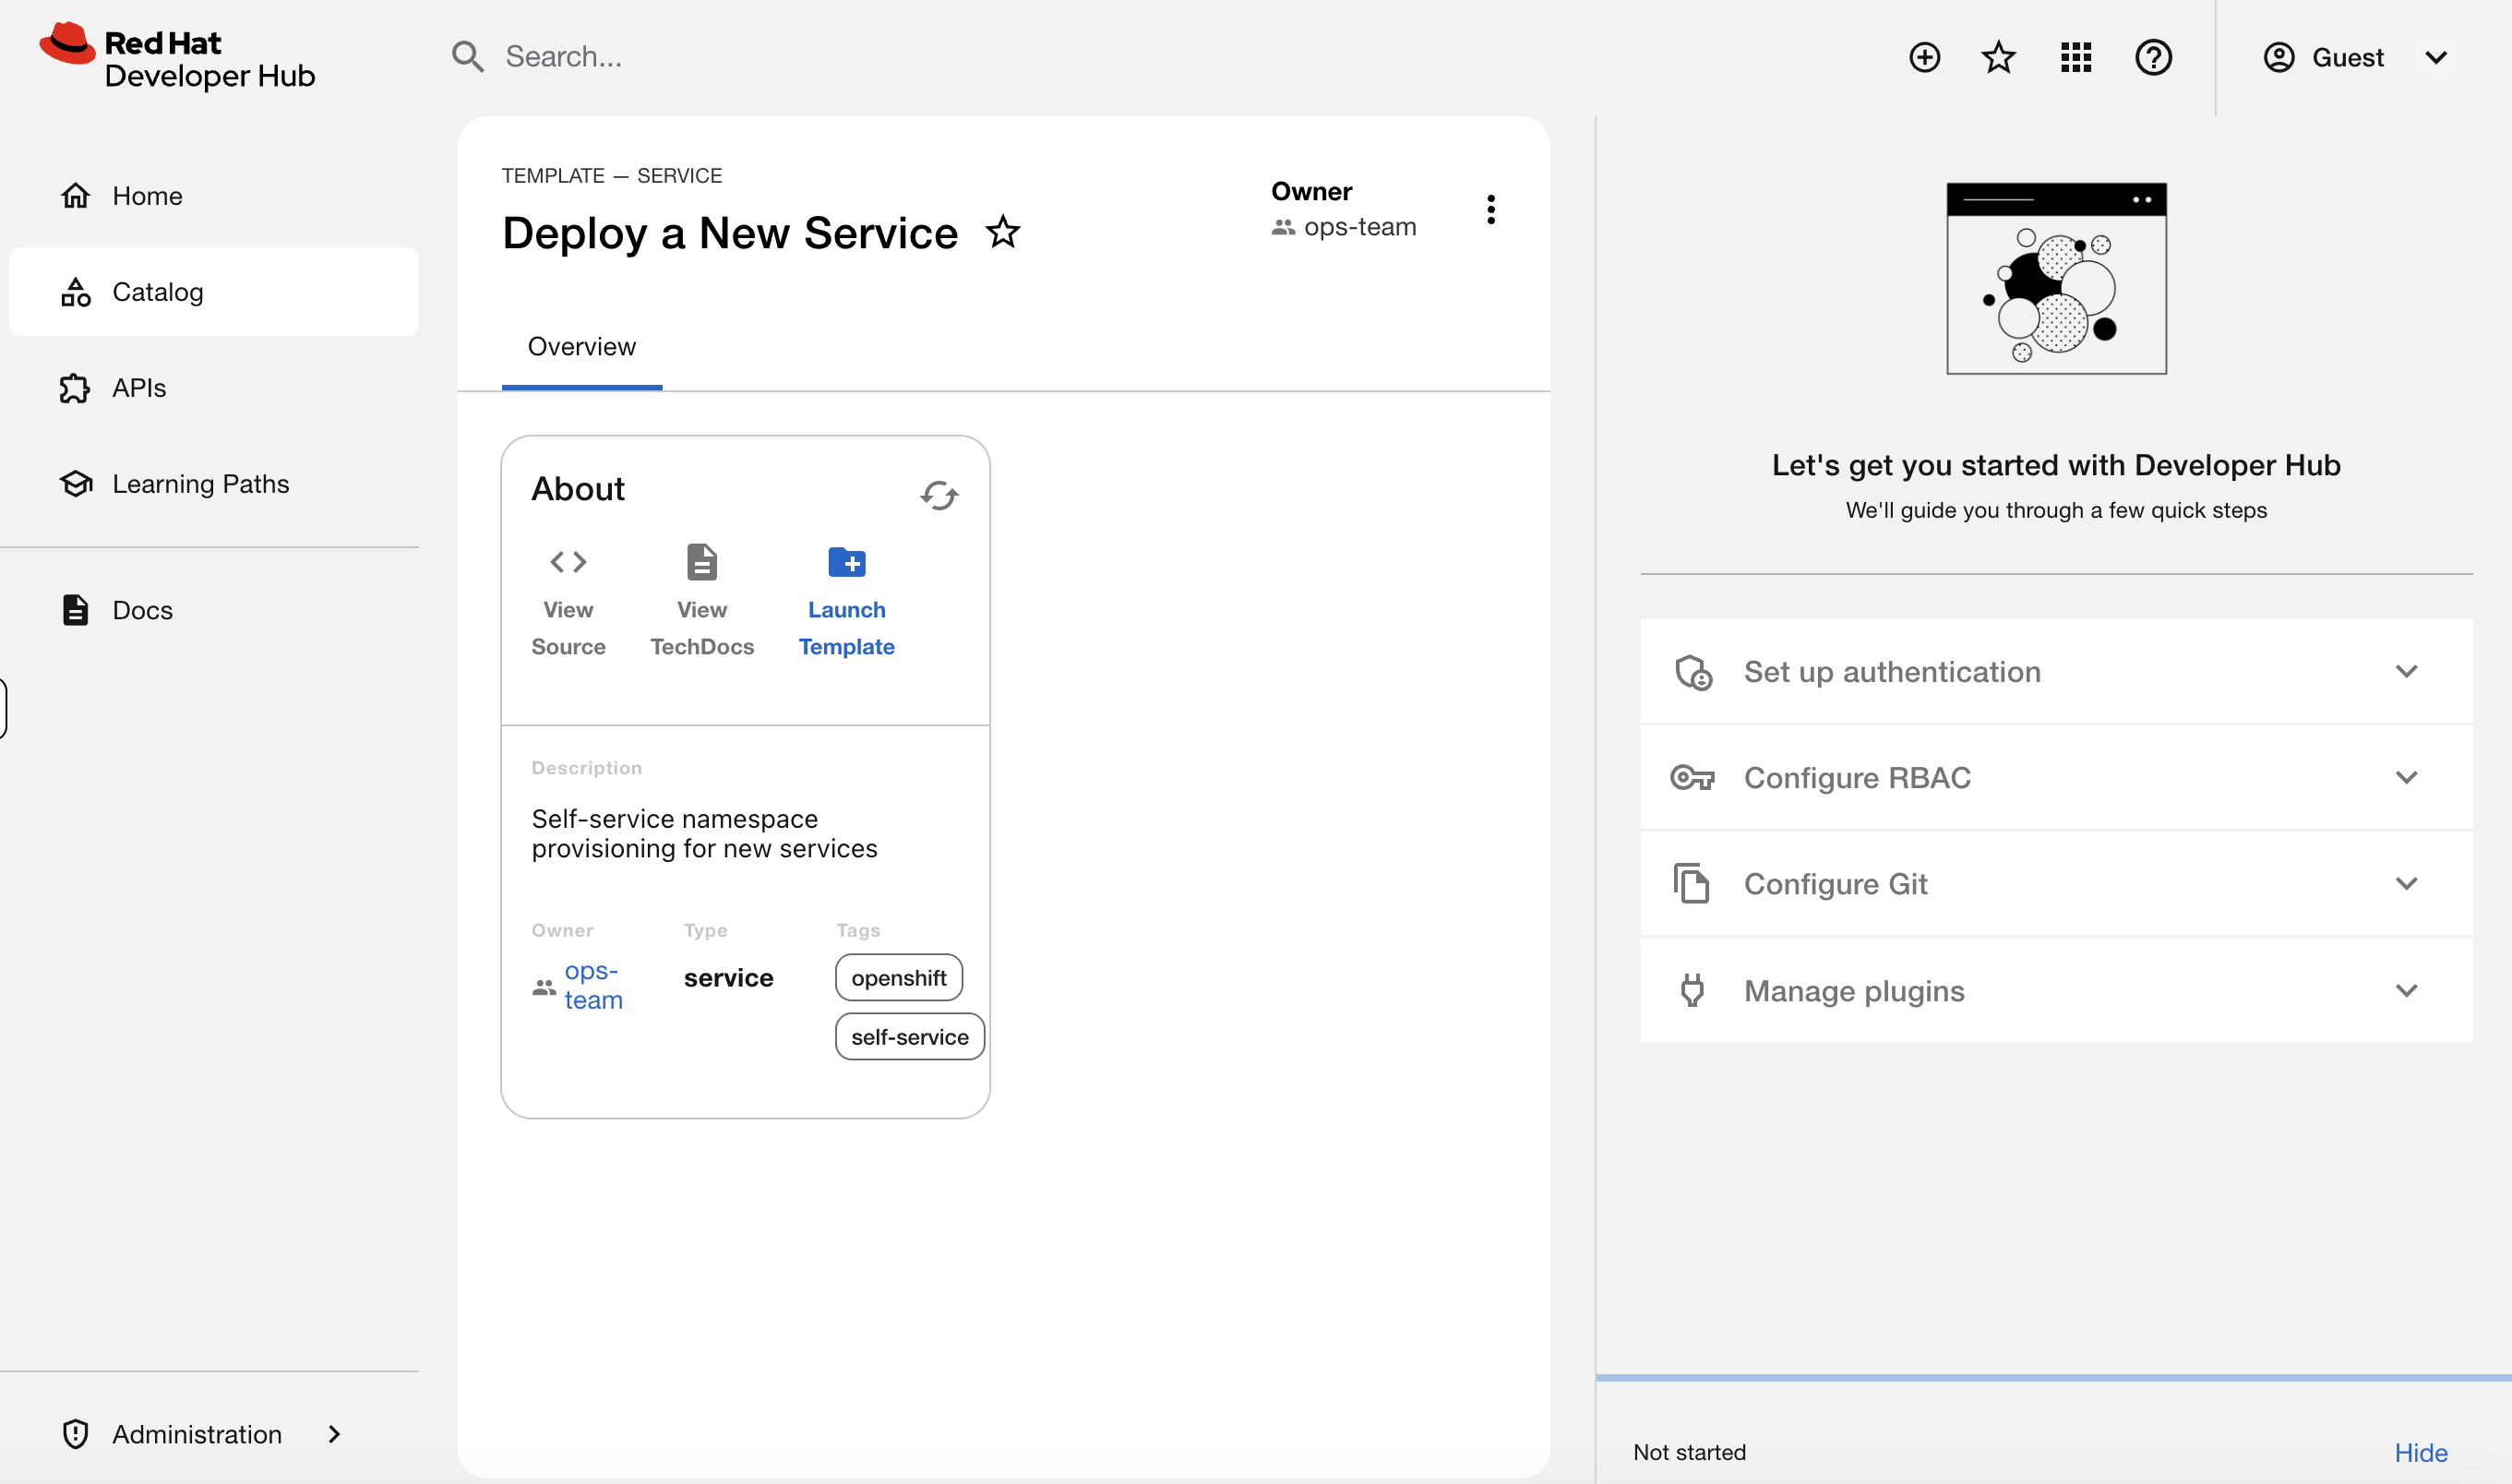Click the service type value
2512x1484 pixels.
coord(728,978)
